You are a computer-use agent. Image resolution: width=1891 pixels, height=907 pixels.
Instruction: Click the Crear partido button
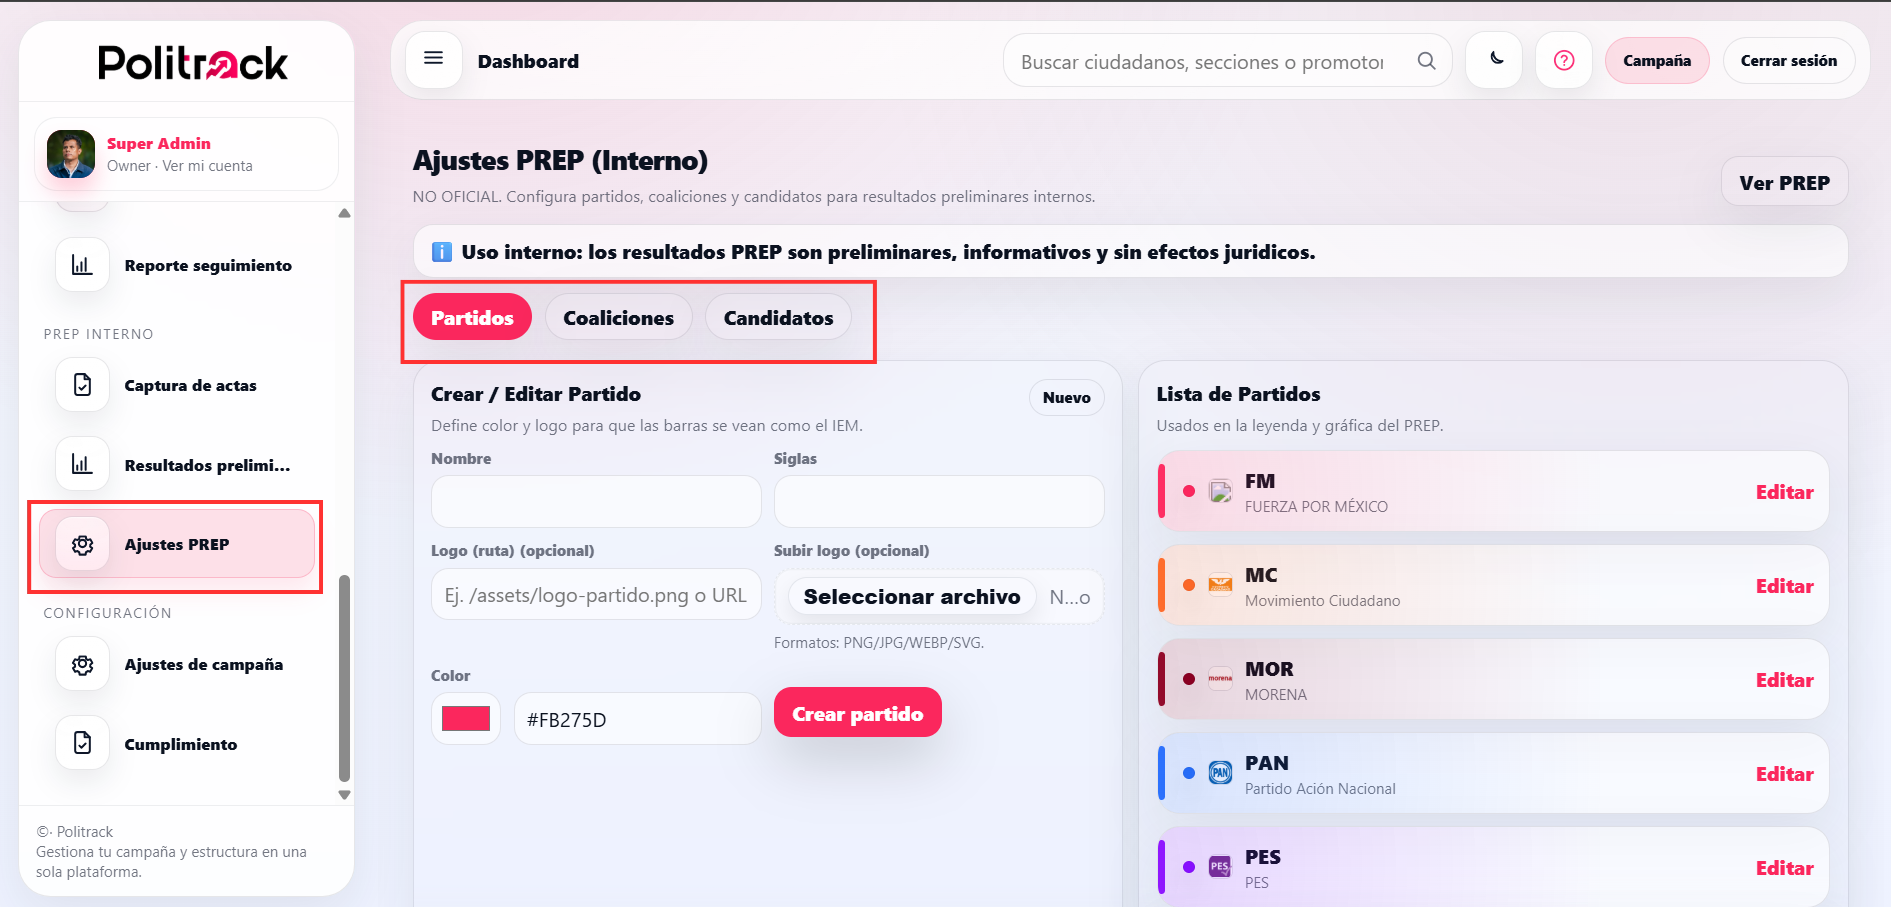(857, 712)
